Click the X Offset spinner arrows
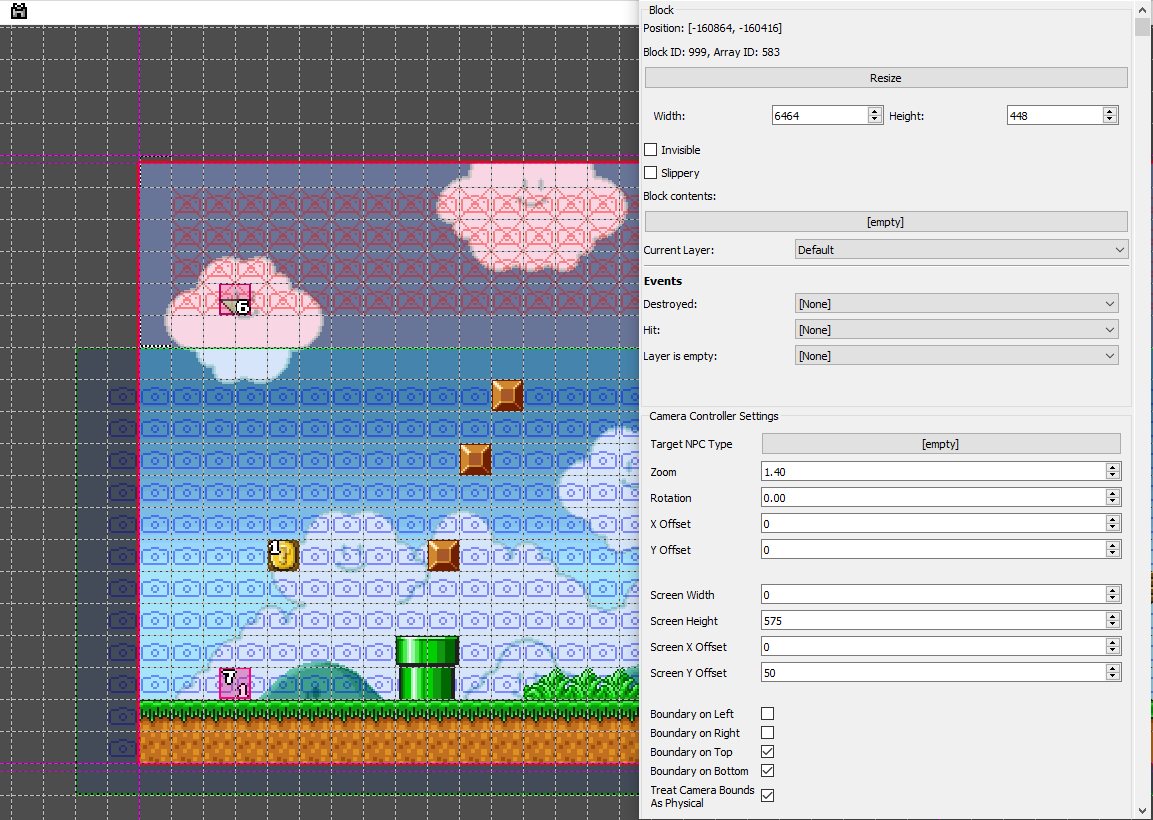 pos(1113,524)
